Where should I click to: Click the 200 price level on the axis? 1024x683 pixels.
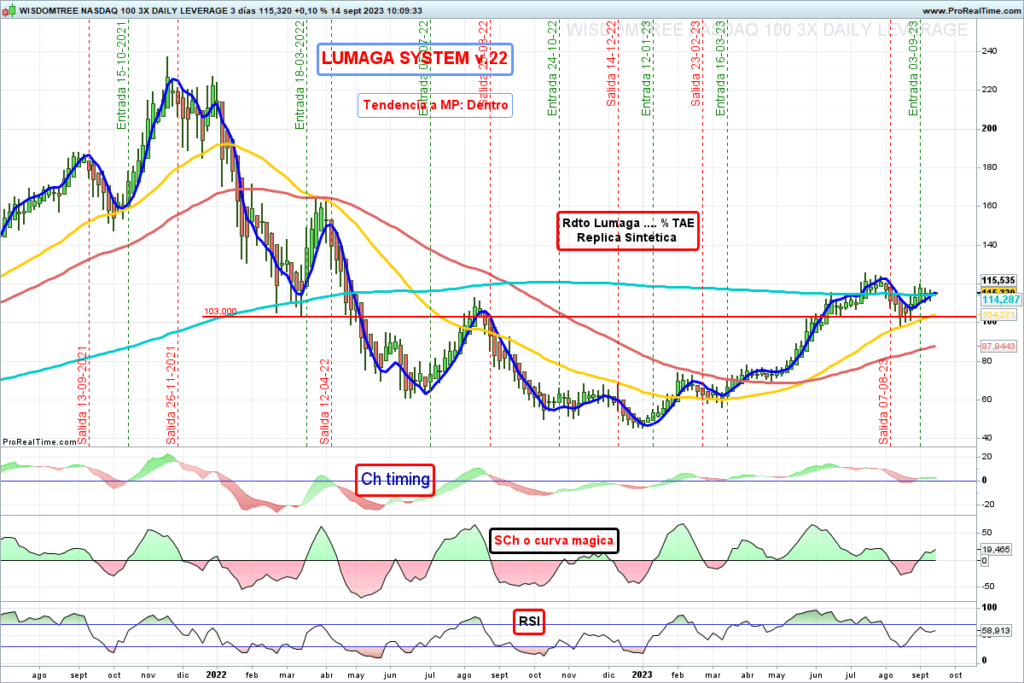coord(989,128)
